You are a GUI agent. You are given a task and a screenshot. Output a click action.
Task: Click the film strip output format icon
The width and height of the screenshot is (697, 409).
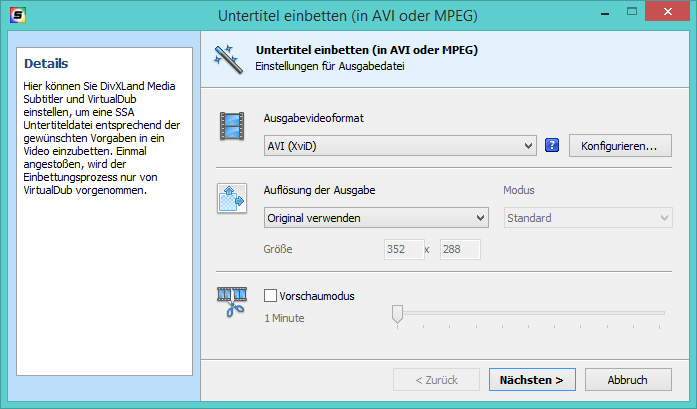(x=232, y=126)
